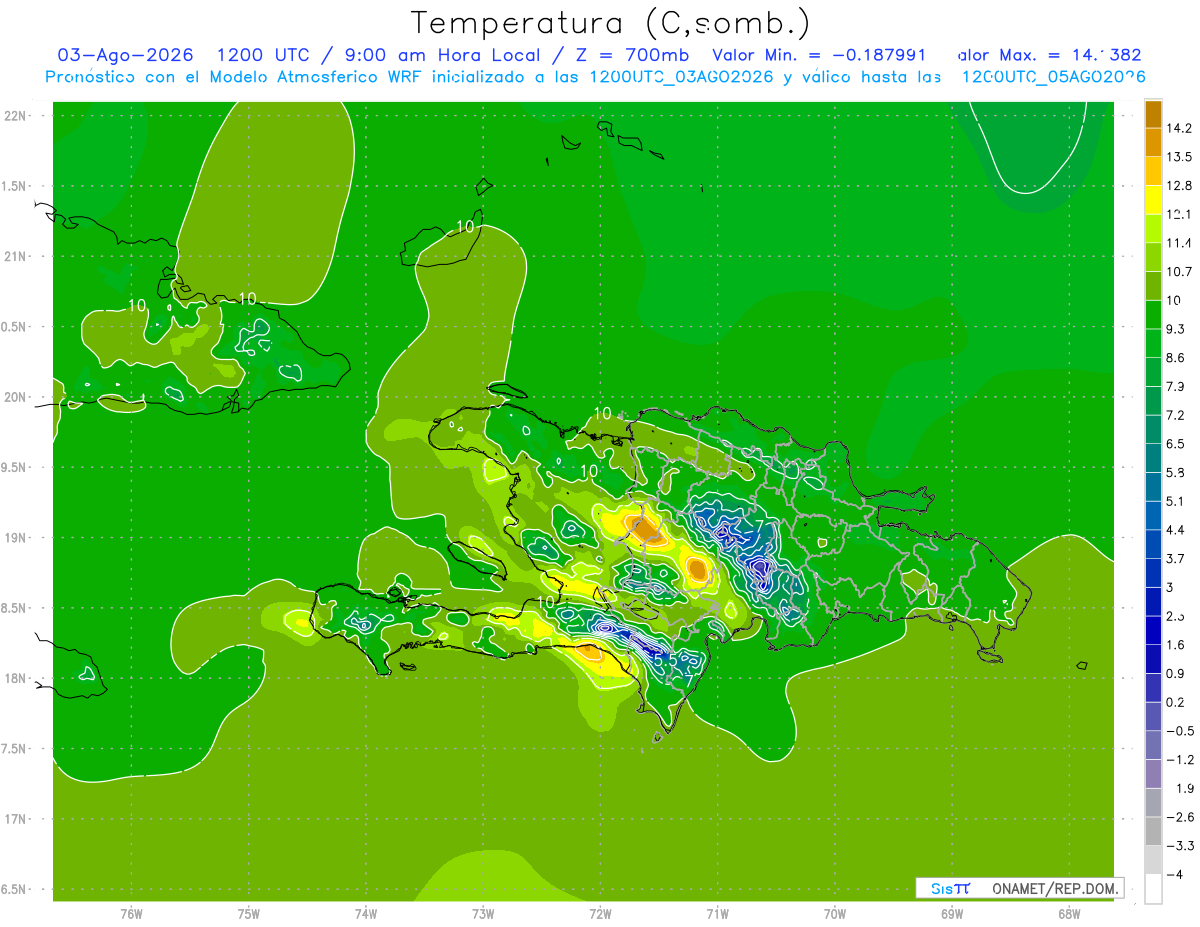This screenshot has width=1200, height=927.
Task: Click the orange swatch above the 14.2 label
Action: 1153,114
